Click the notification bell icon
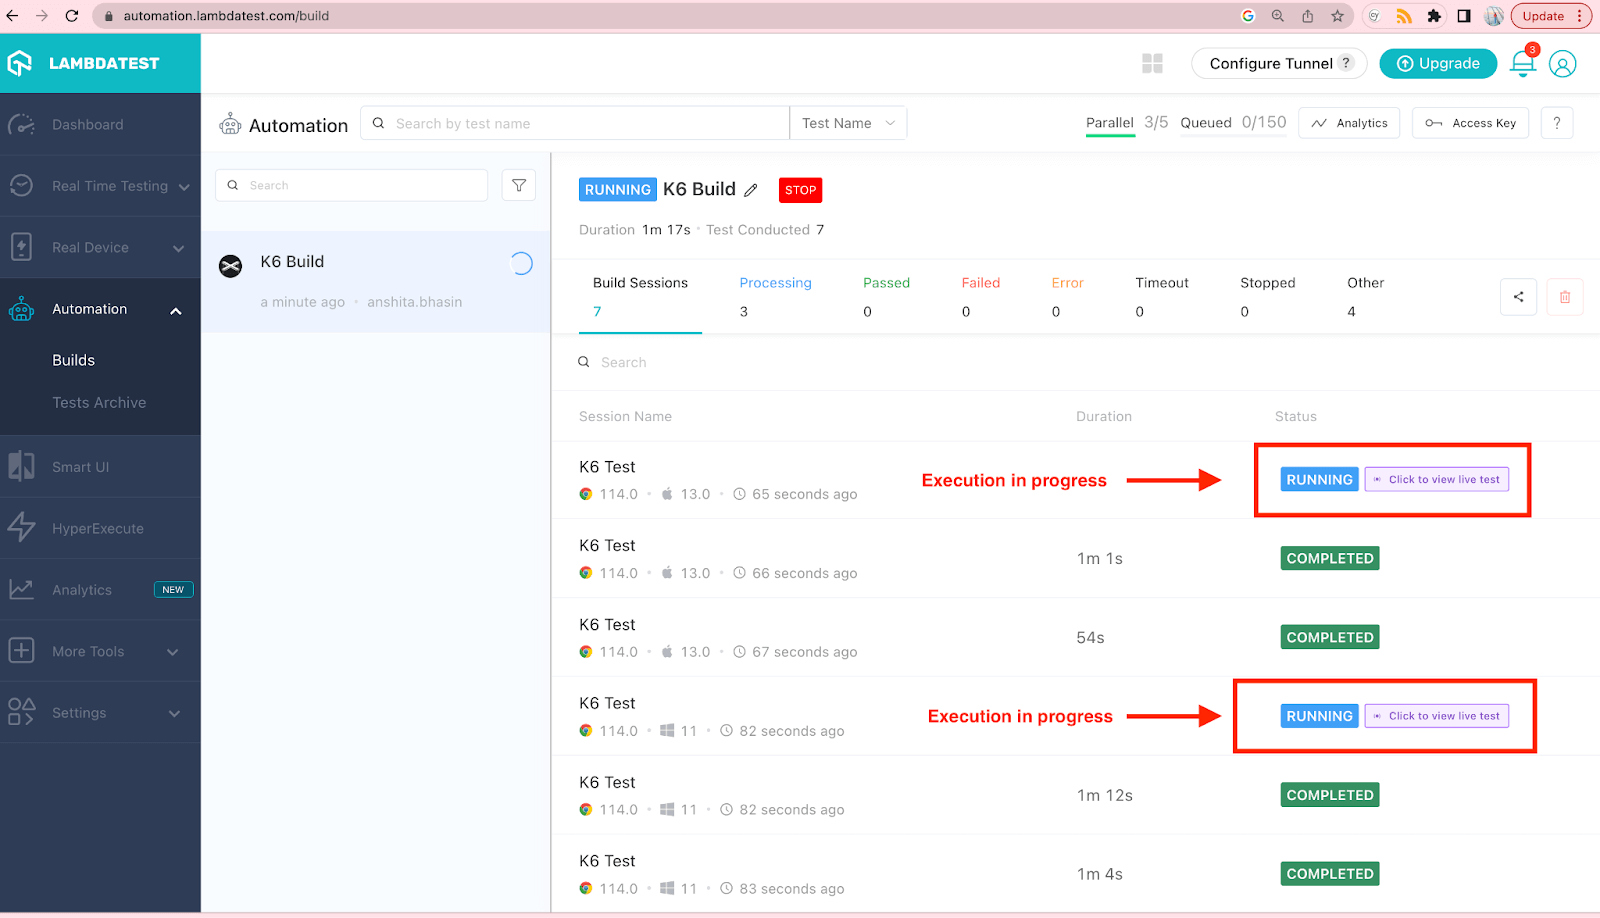Viewport: 1600px width, 918px height. click(1521, 63)
